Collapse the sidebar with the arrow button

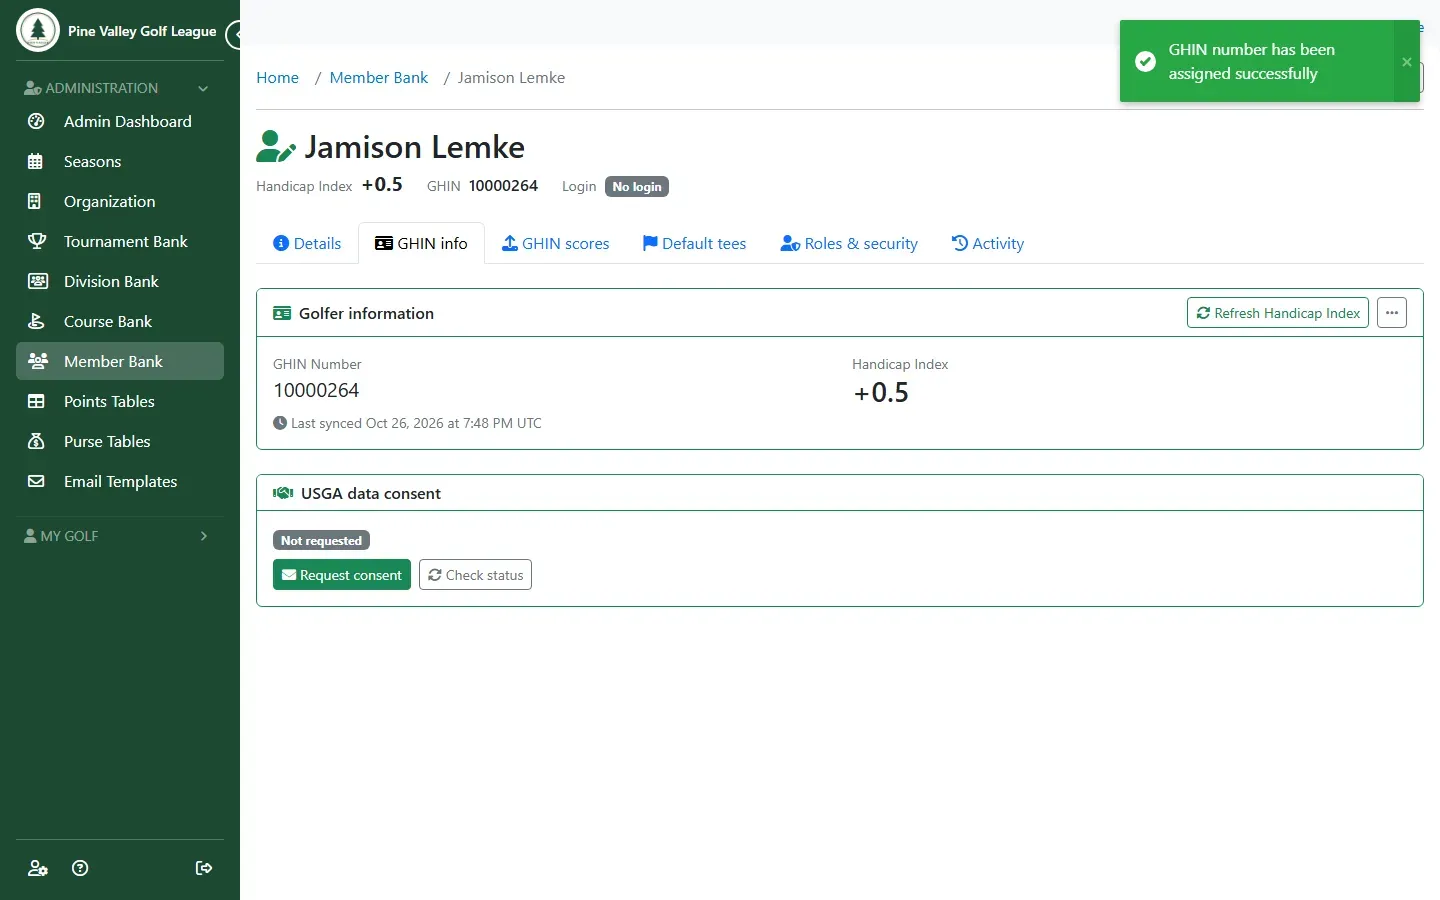coord(235,35)
